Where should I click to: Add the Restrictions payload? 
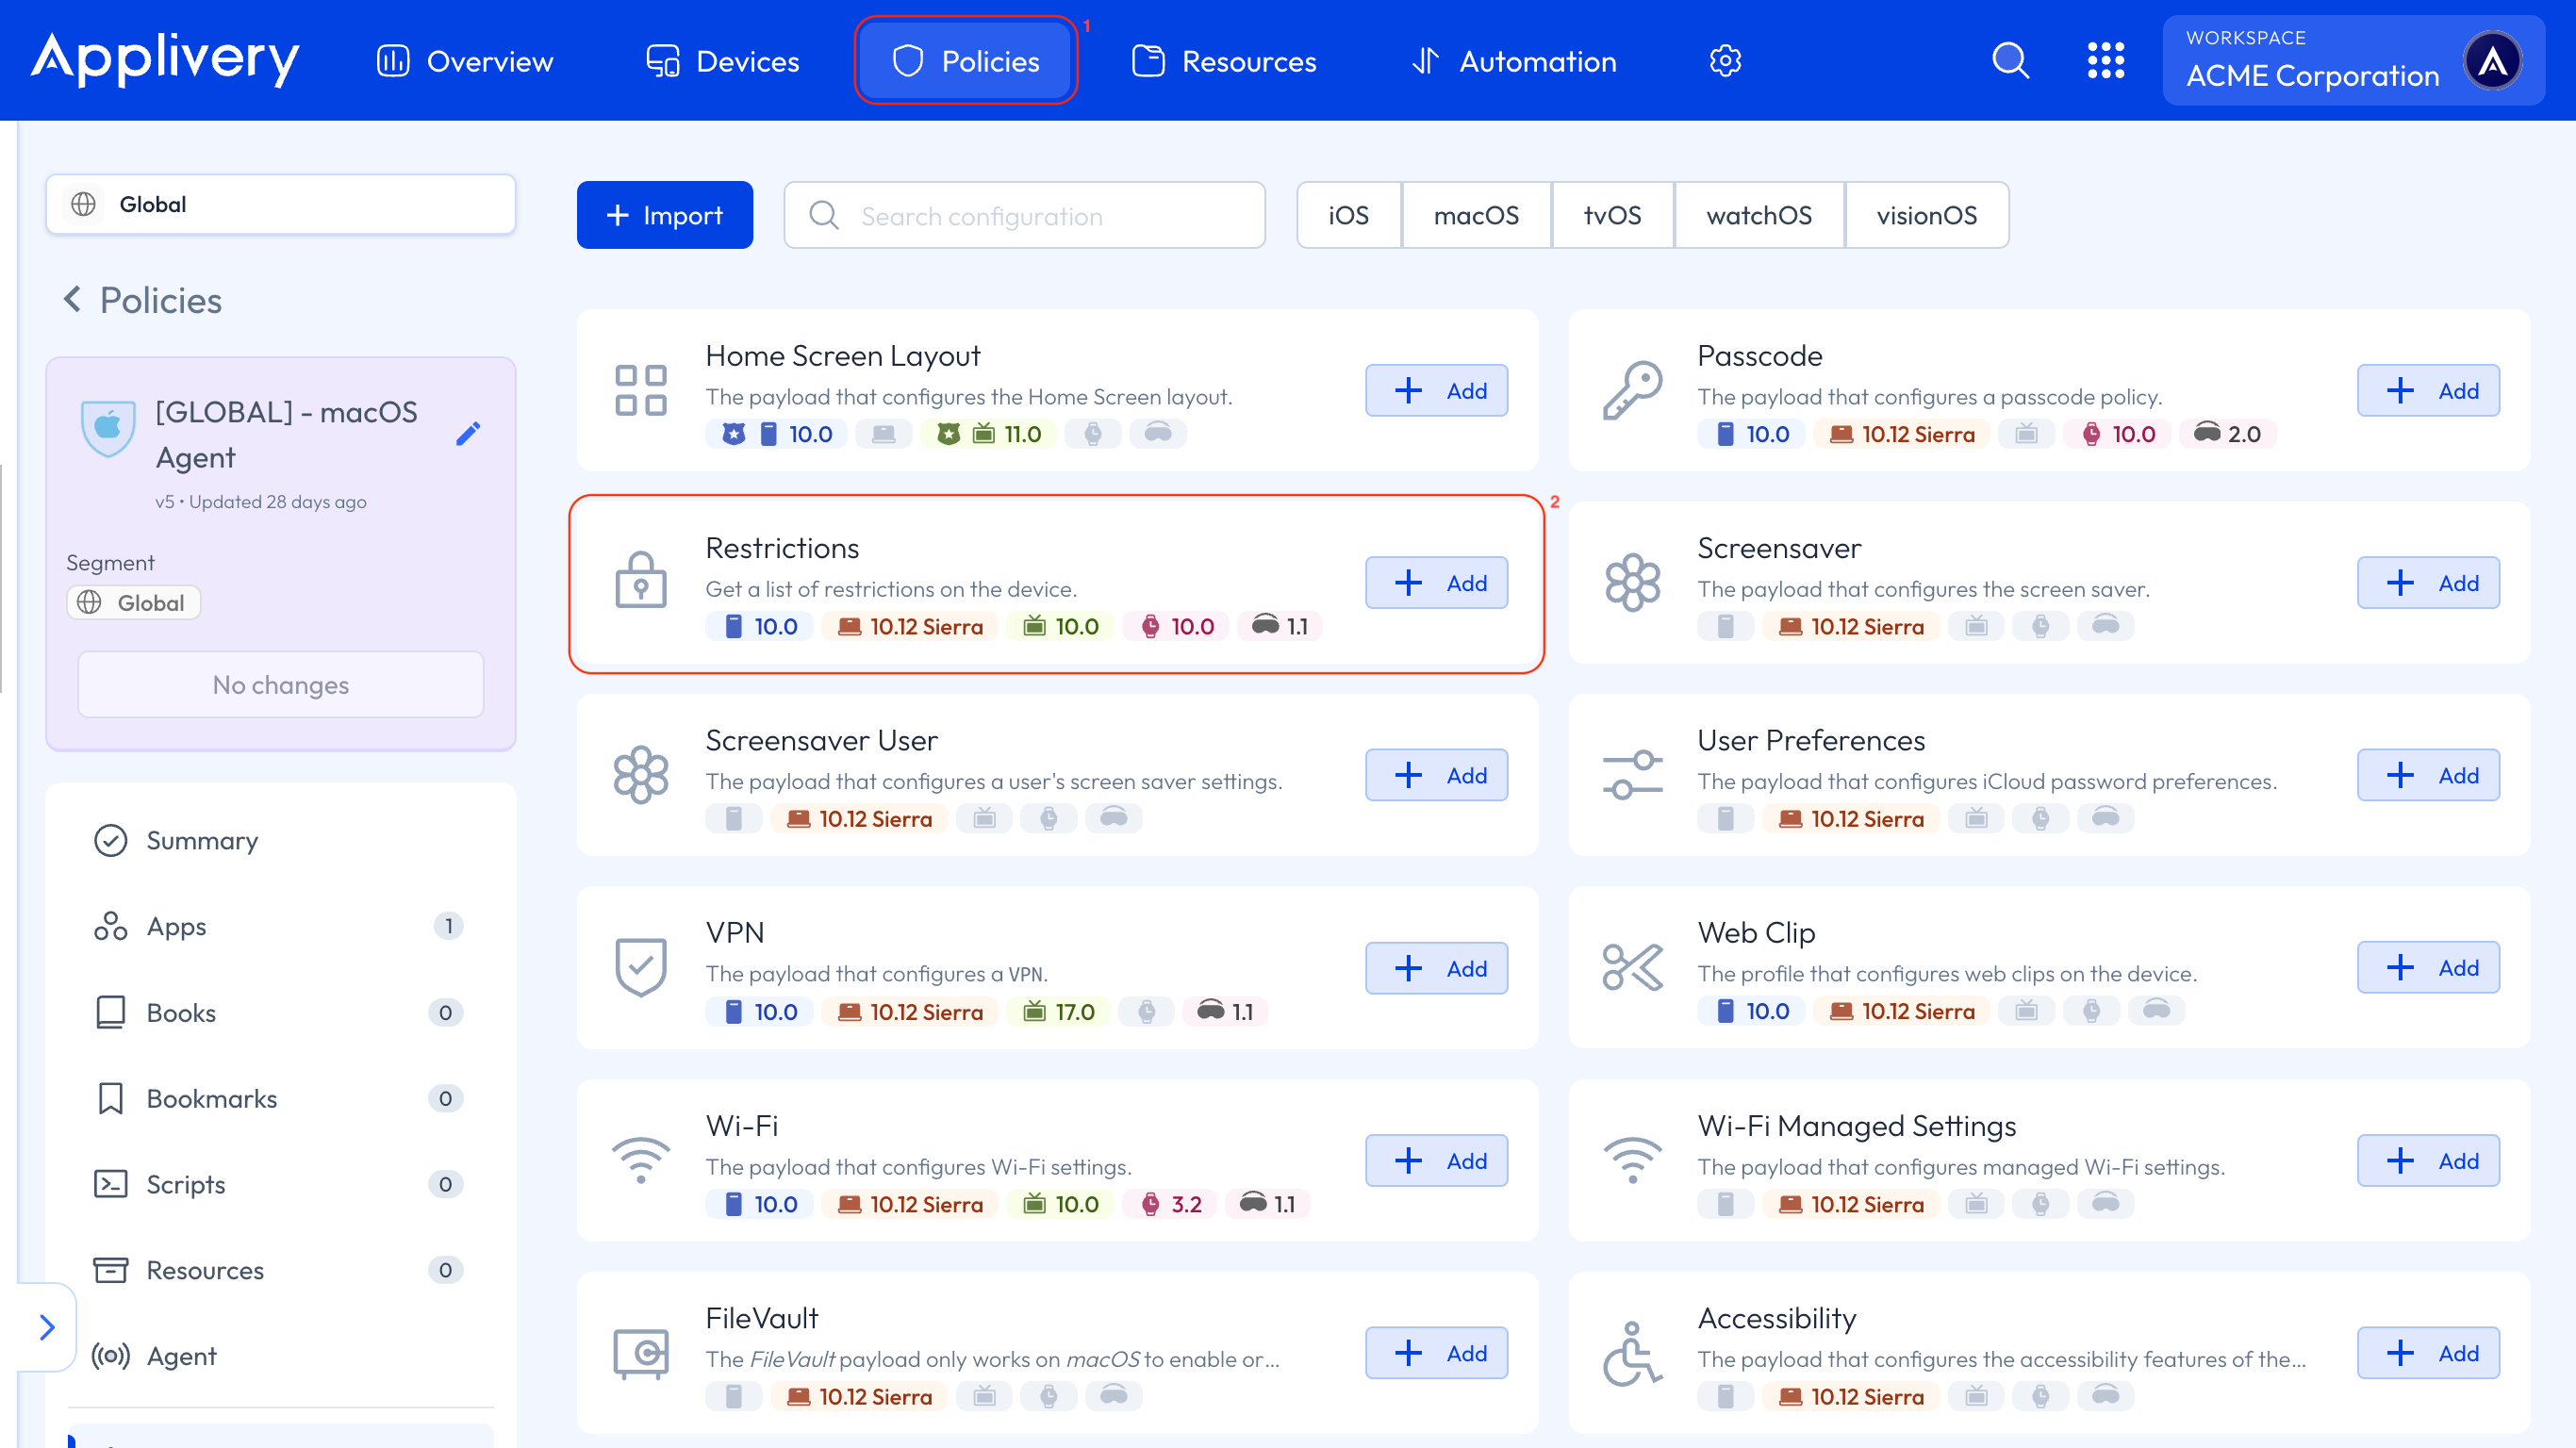point(1436,583)
